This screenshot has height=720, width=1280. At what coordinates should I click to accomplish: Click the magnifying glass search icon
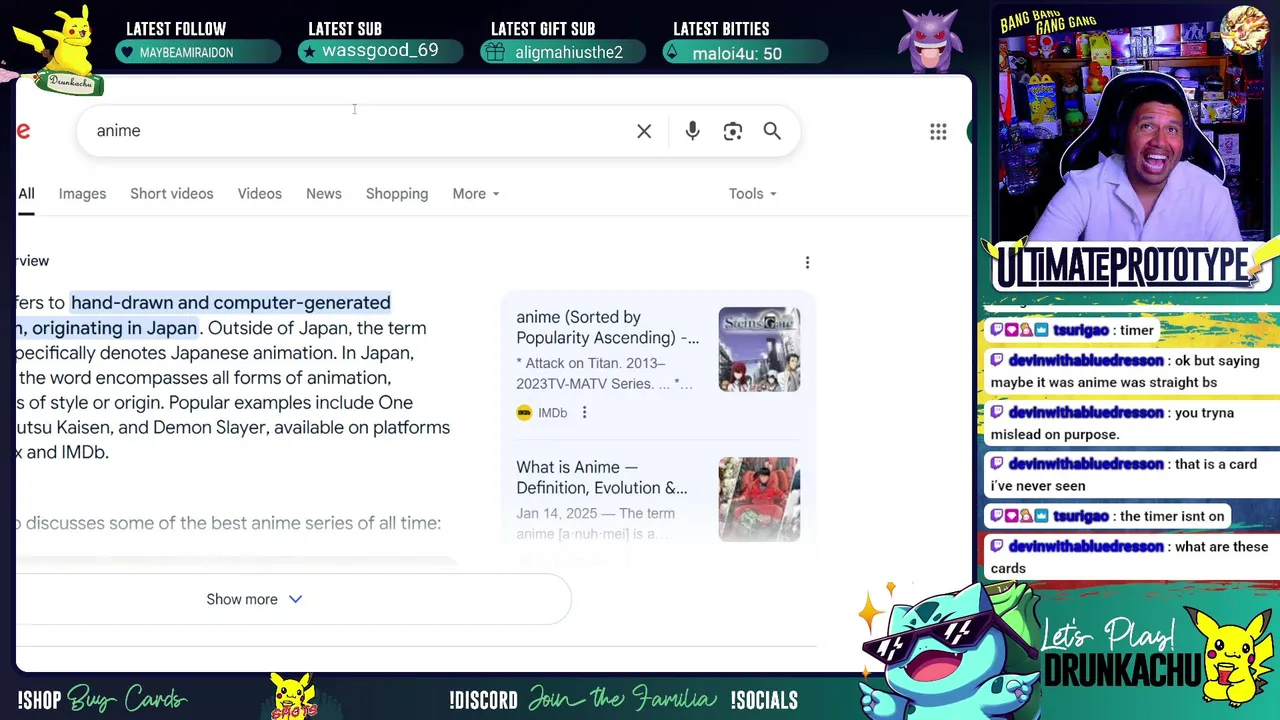pyautogui.click(x=772, y=131)
